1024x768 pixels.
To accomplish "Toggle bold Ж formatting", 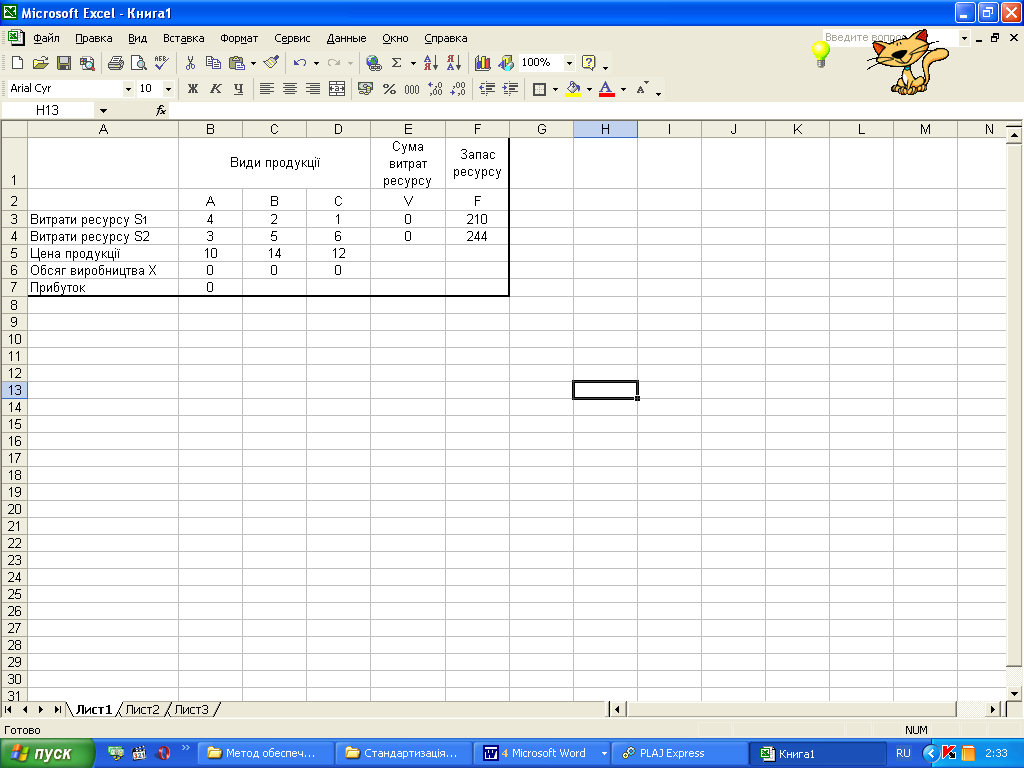I will tap(193, 89).
